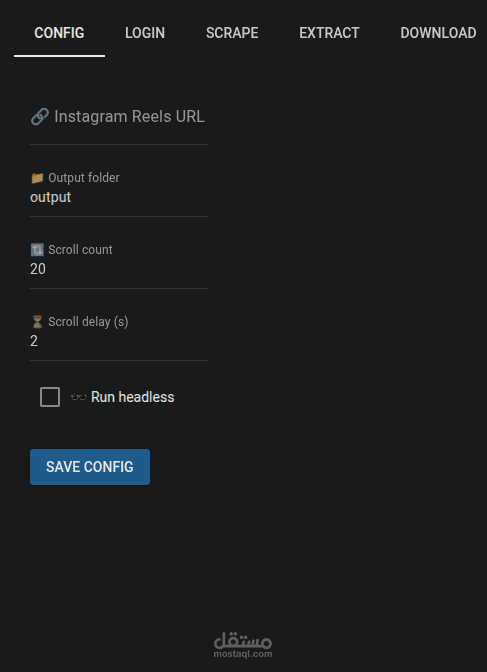Enable the Run headless checkbox
The image size is (487, 672).
click(50, 397)
